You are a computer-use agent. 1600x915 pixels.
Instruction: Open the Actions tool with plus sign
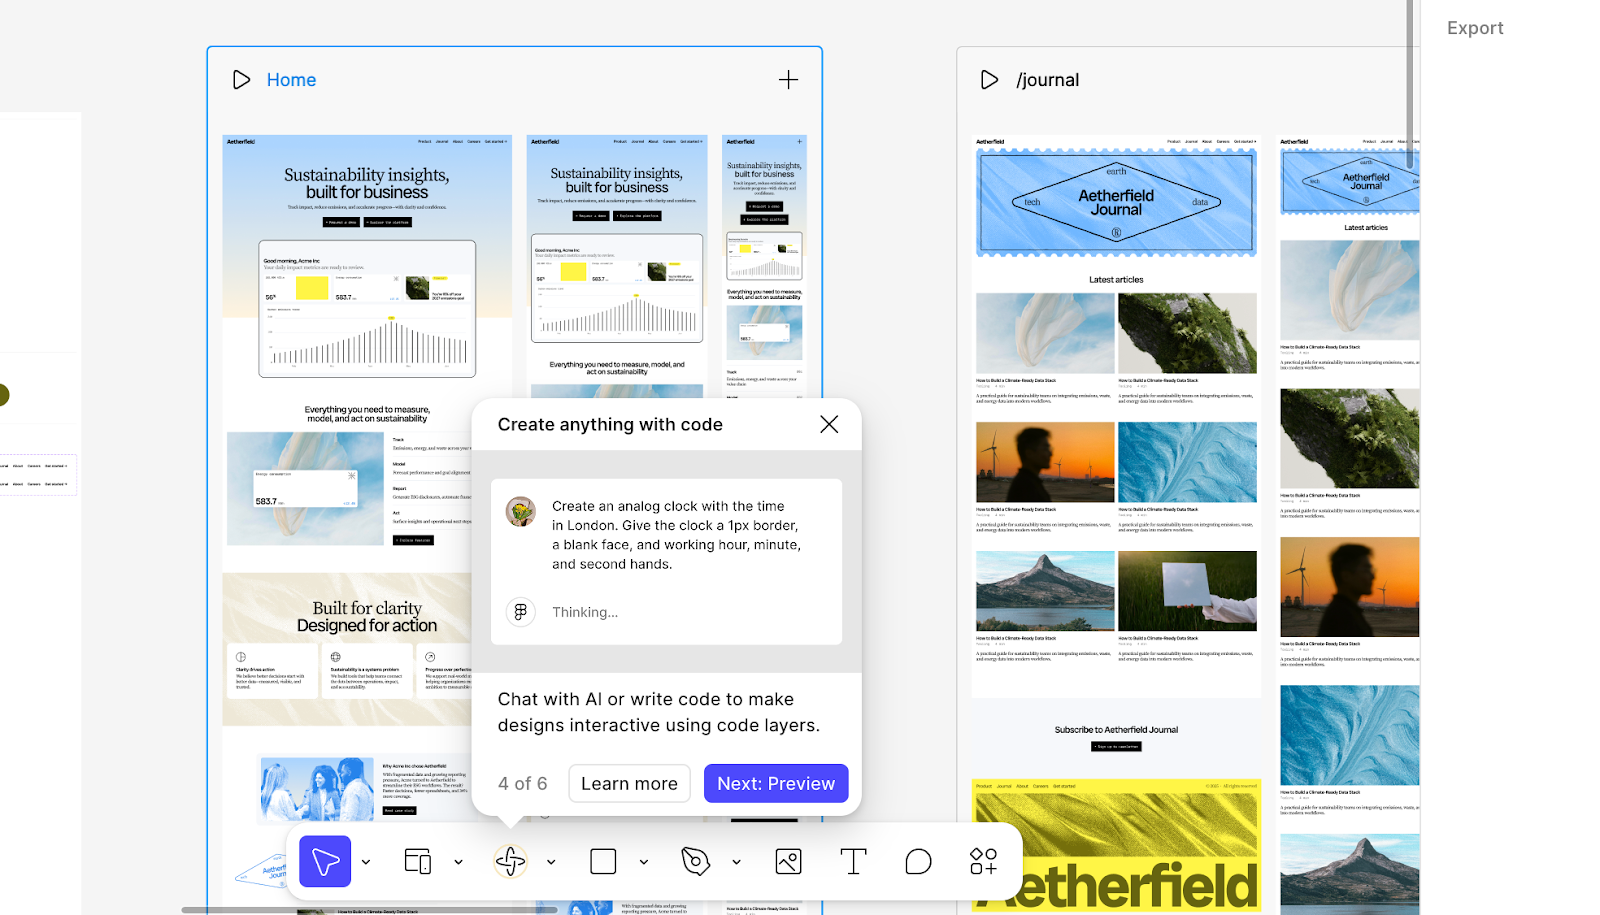(983, 861)
